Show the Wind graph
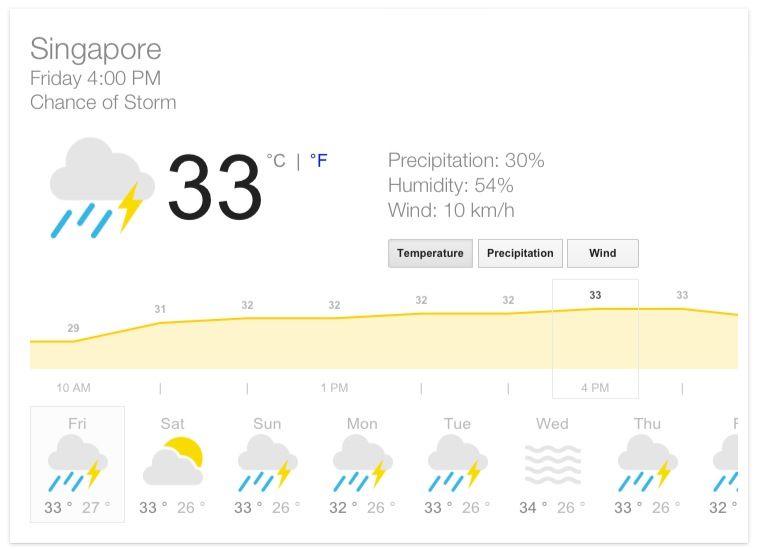The width and height of the screenshot is (757, 549). point(603,253)
